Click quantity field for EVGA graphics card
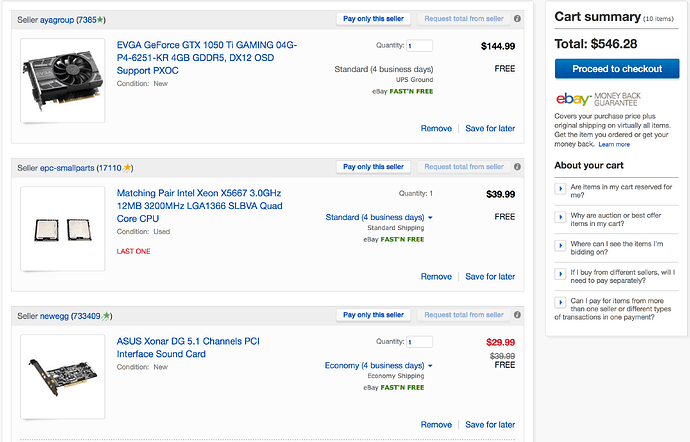690x442 pixels. [419, 46]
